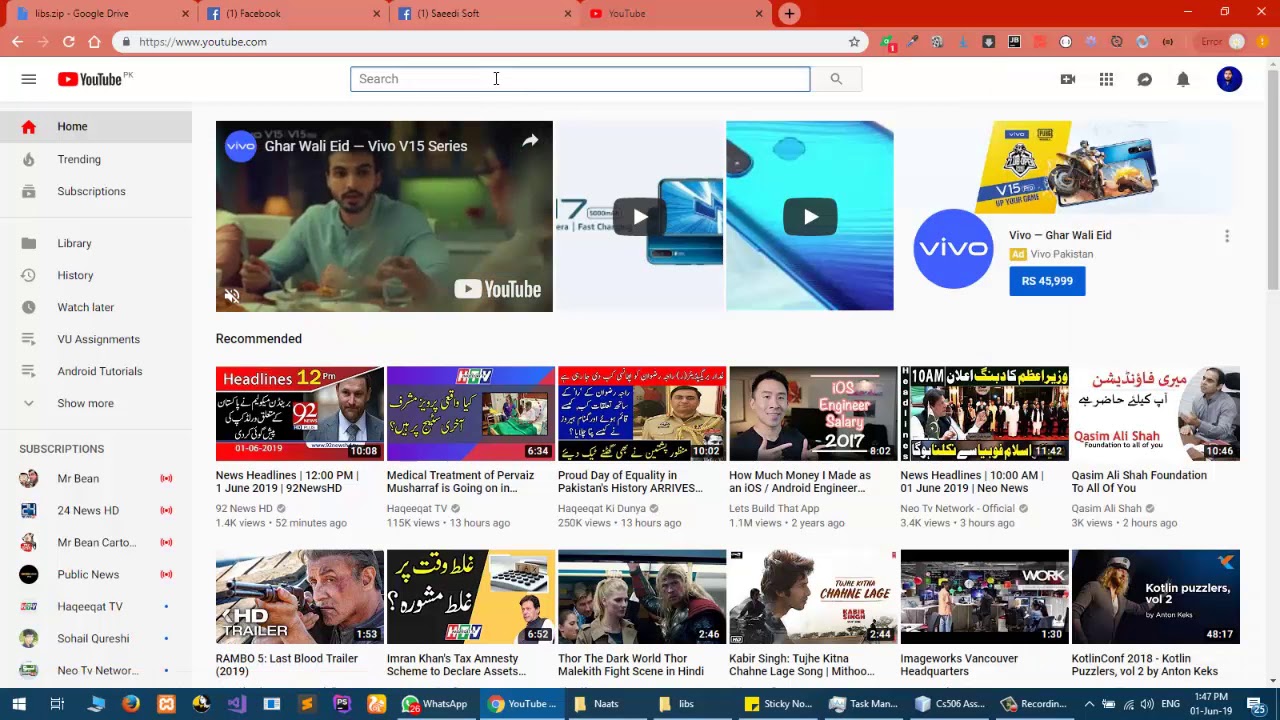Open Chrome home button
The image size is (1280, 720).
(94, 42)
